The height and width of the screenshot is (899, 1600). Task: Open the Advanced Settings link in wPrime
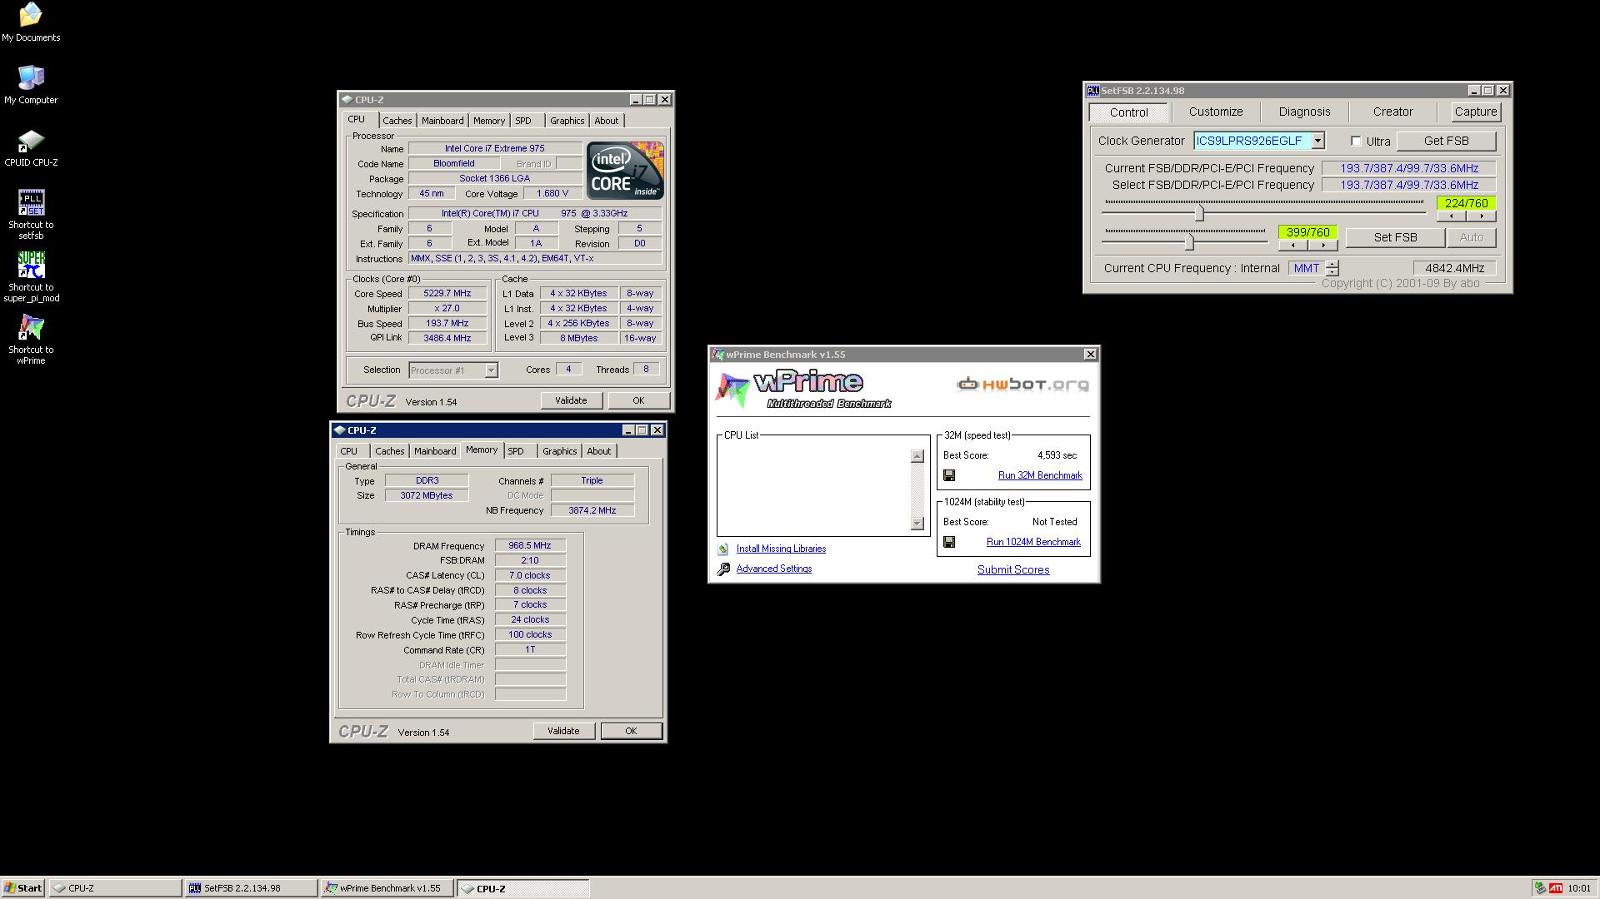pyautogui.click(x=774, y=569)
